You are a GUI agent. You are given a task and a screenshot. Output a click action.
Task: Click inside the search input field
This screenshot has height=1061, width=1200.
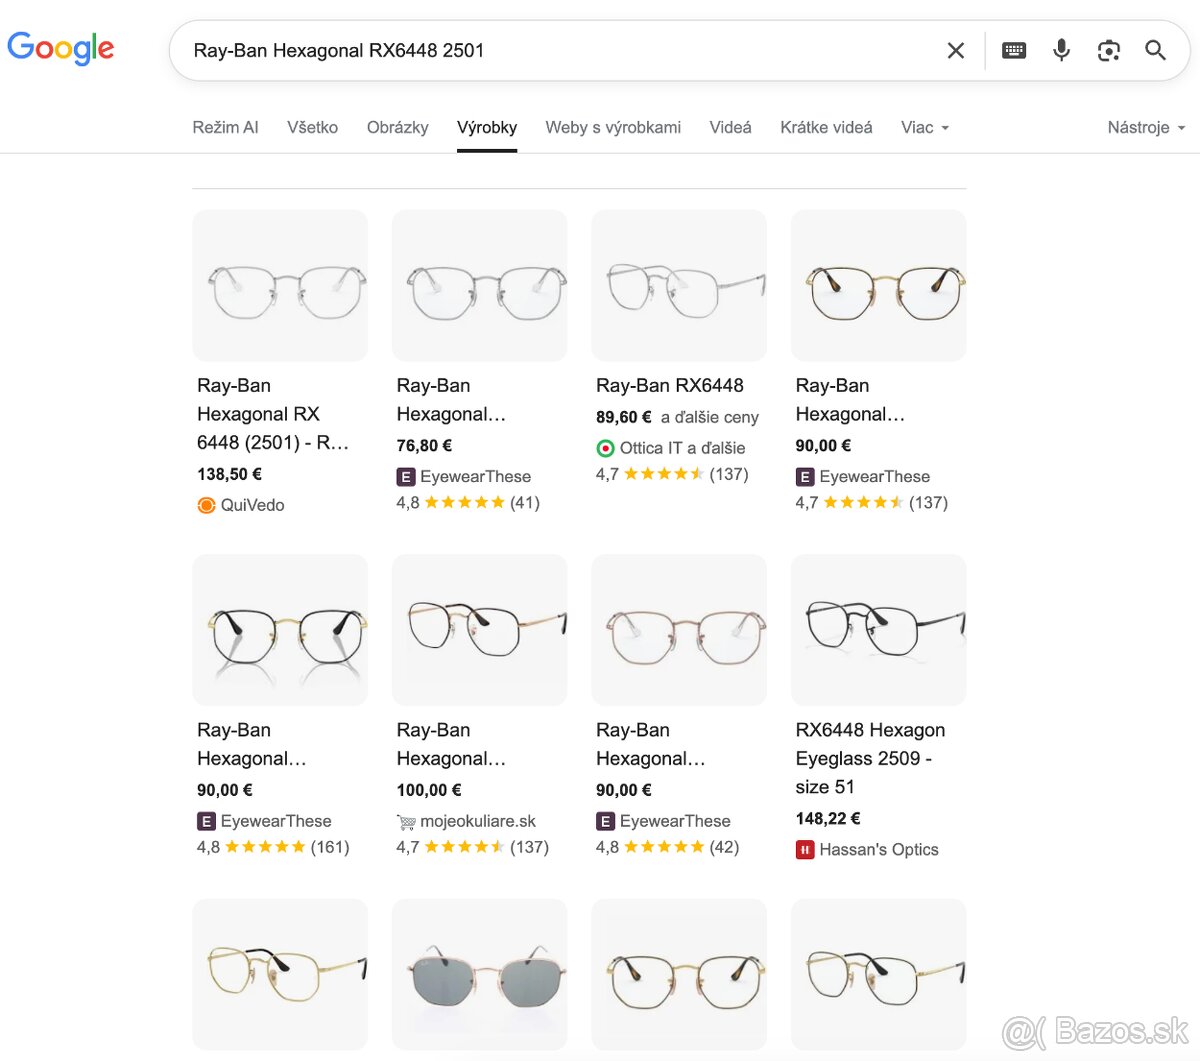point(500,50)
